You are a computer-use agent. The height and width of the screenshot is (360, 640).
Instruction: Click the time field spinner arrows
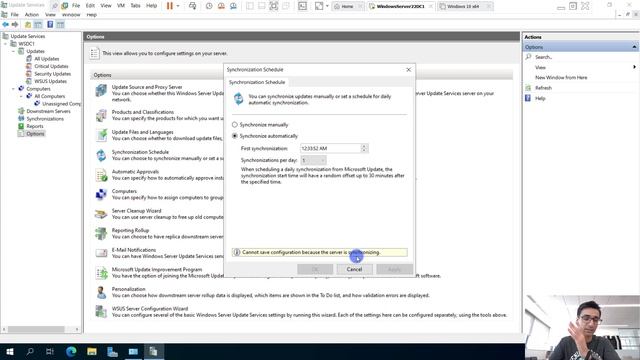point(364,149)
